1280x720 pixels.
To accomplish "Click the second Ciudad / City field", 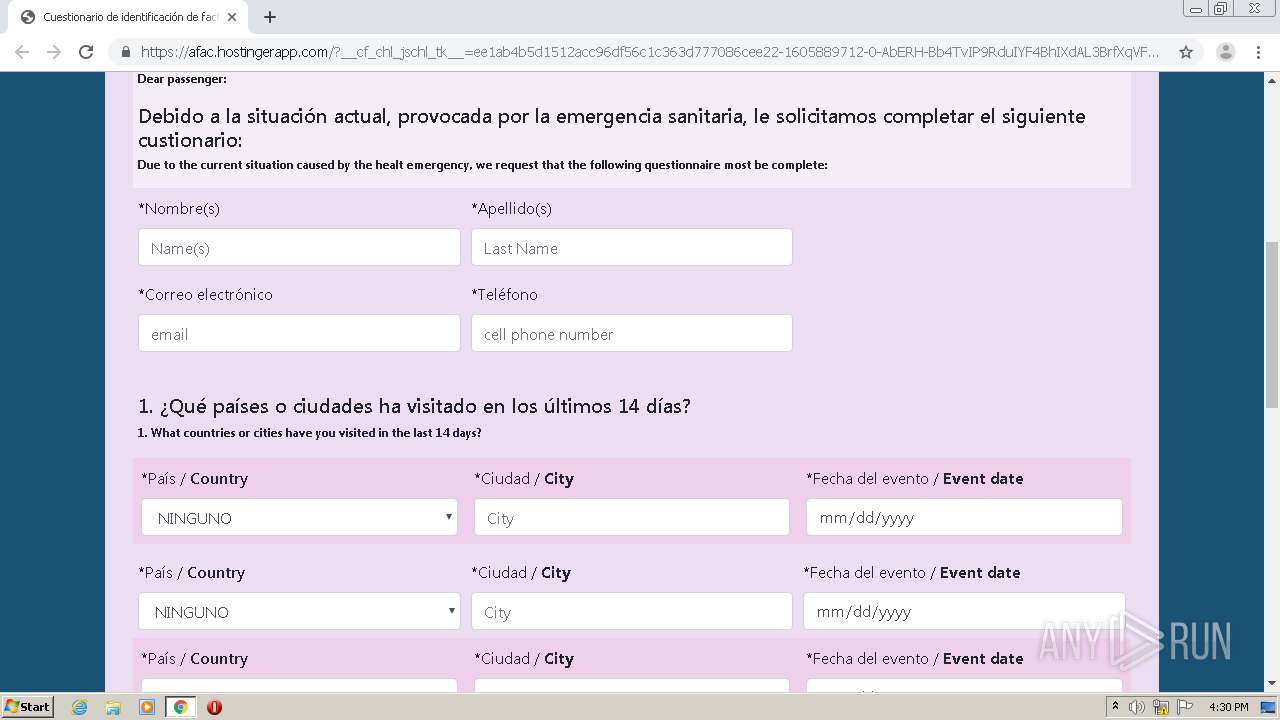I will (632, 611).
